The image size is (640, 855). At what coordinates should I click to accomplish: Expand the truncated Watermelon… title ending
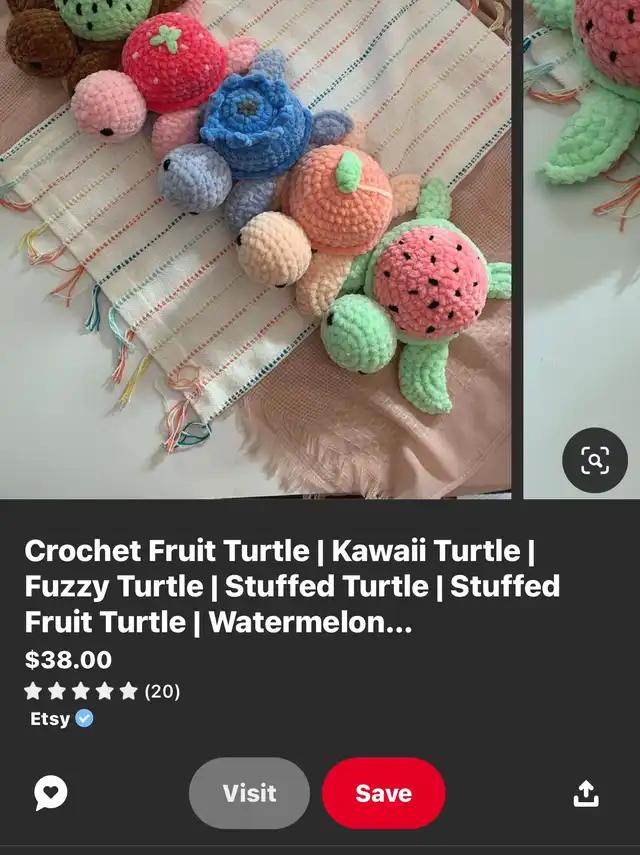point(310,622)
